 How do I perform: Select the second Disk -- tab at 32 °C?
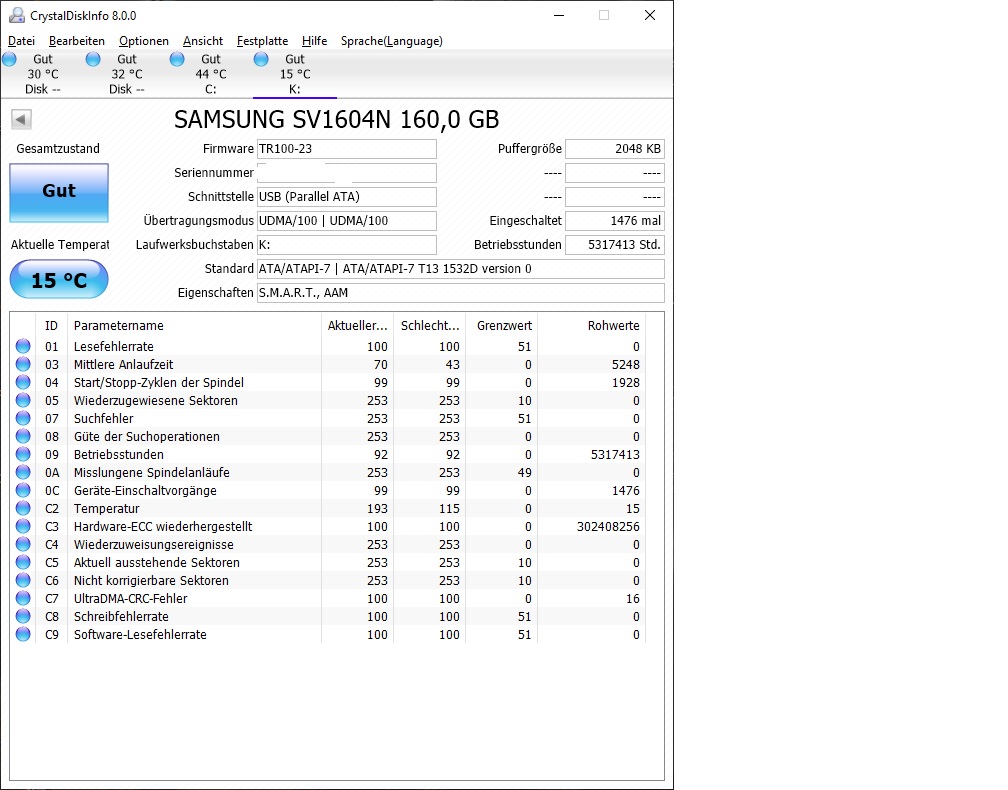(x=127, y=74)
